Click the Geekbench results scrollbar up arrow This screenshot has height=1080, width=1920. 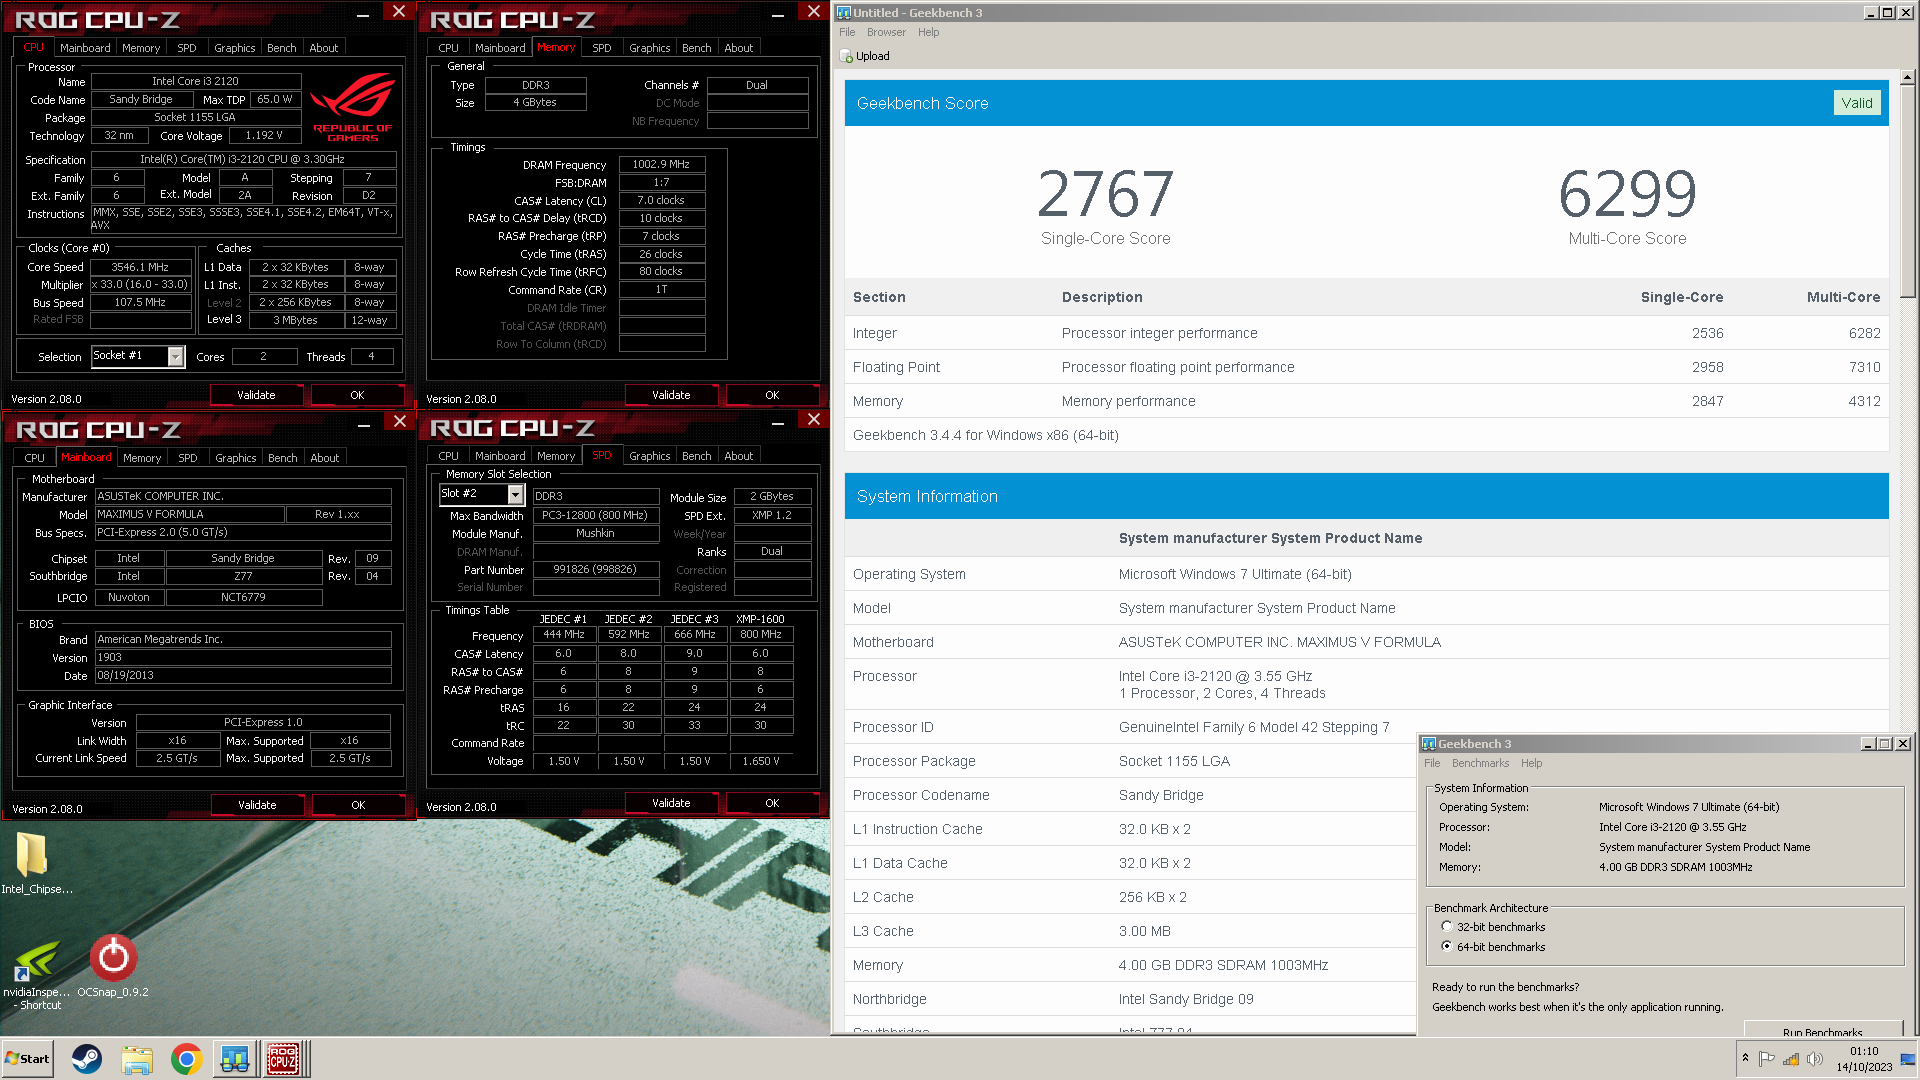tap(1907, 77)
